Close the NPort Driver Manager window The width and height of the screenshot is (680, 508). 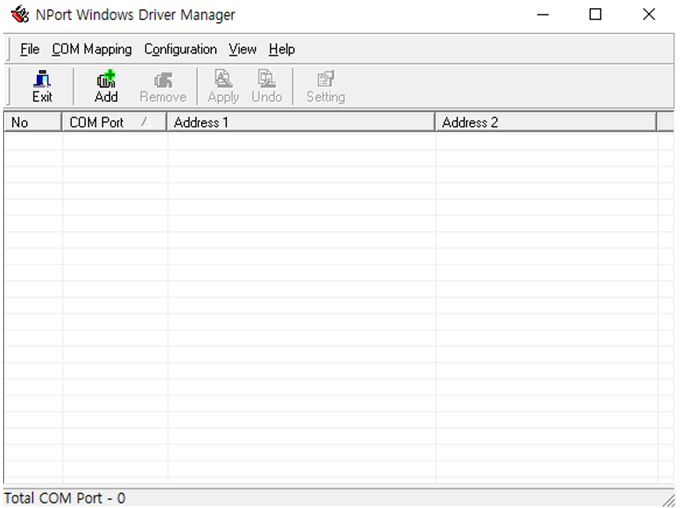click(649, 14)
